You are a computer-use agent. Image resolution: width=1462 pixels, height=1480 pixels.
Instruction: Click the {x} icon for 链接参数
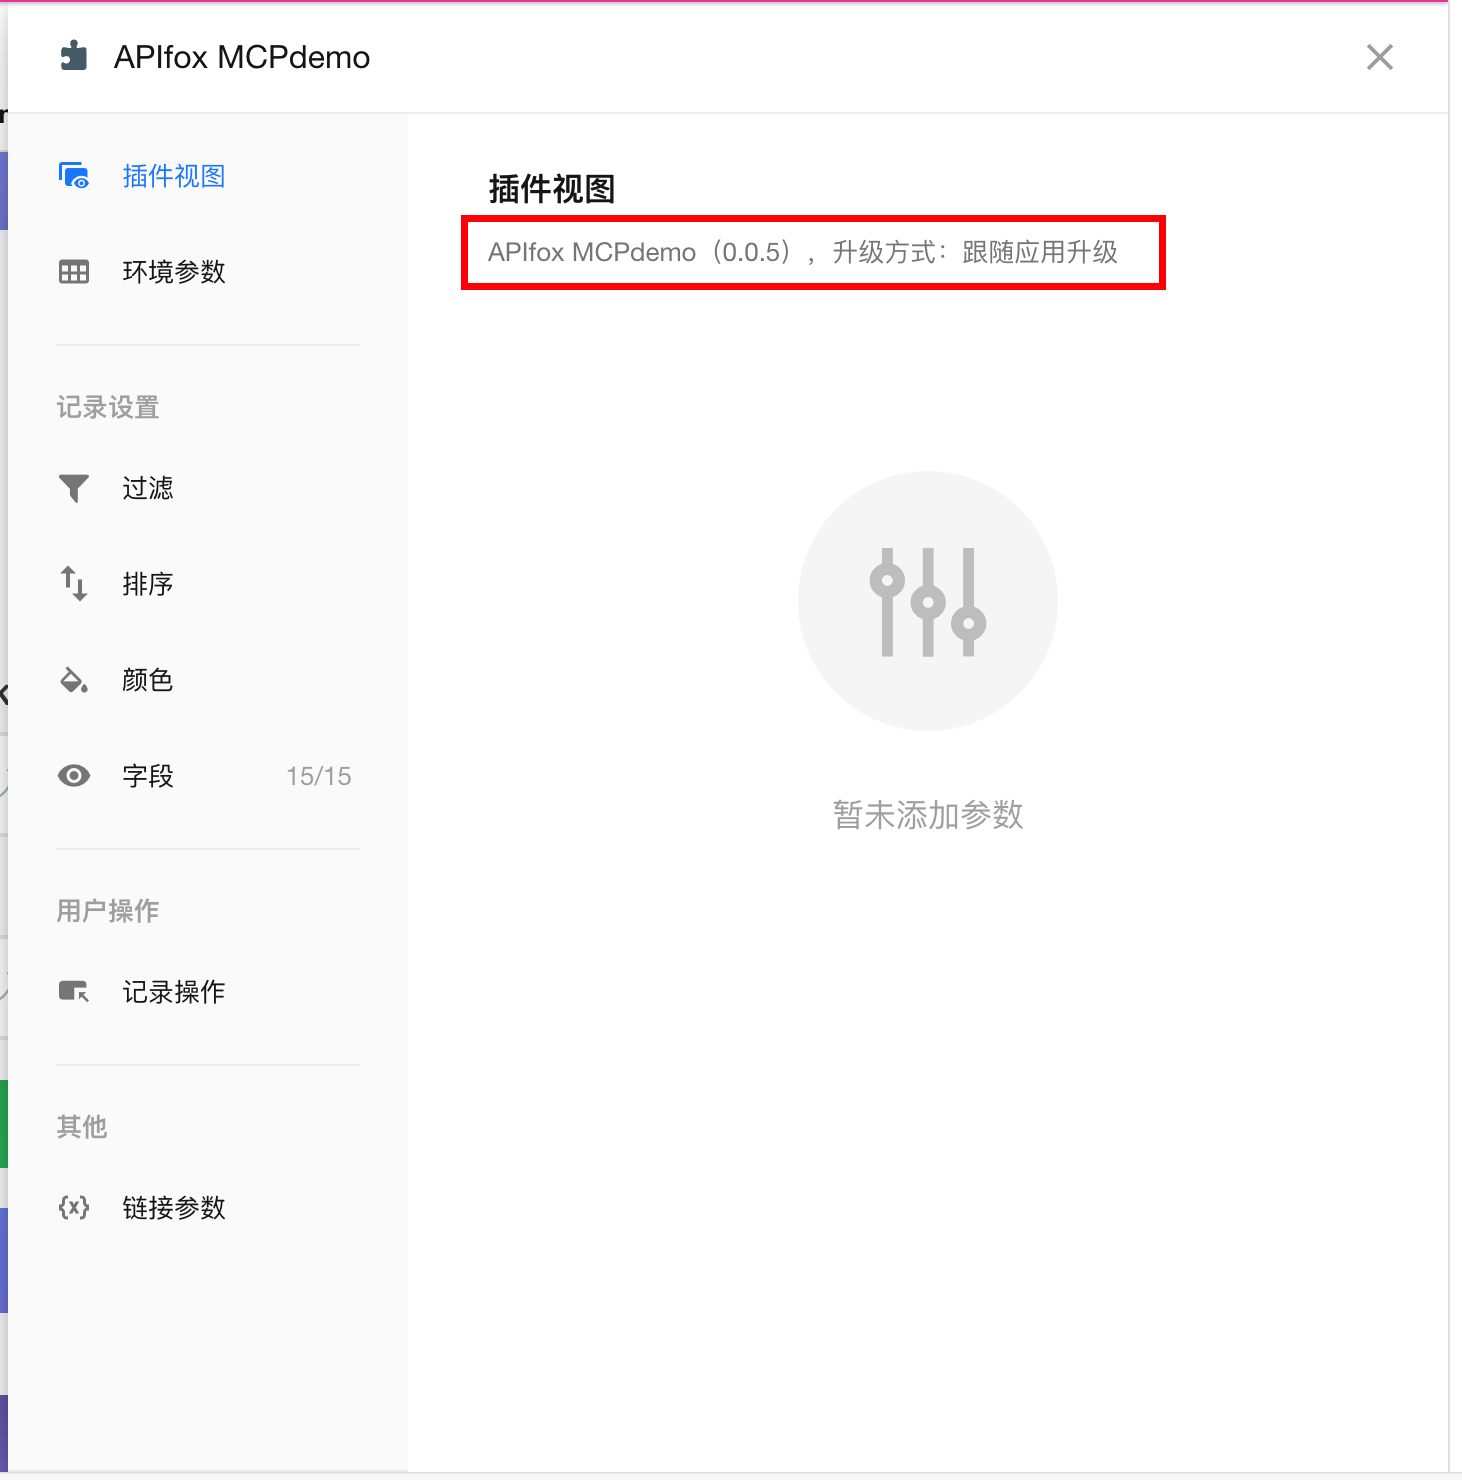tap(74, 1208)
